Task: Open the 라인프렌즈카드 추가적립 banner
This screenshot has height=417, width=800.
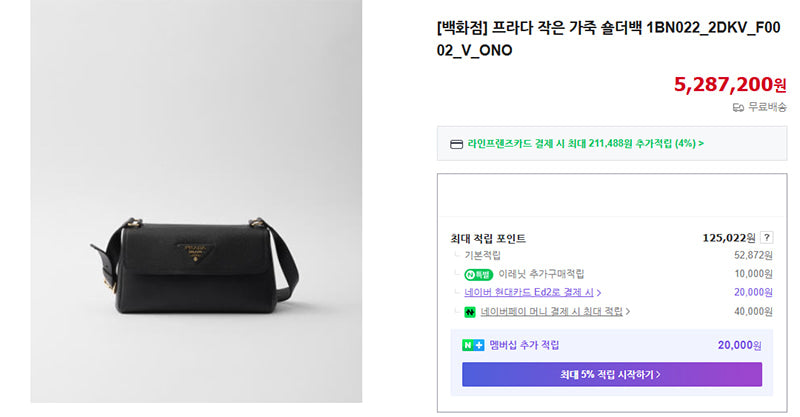Action: (612, 143)
